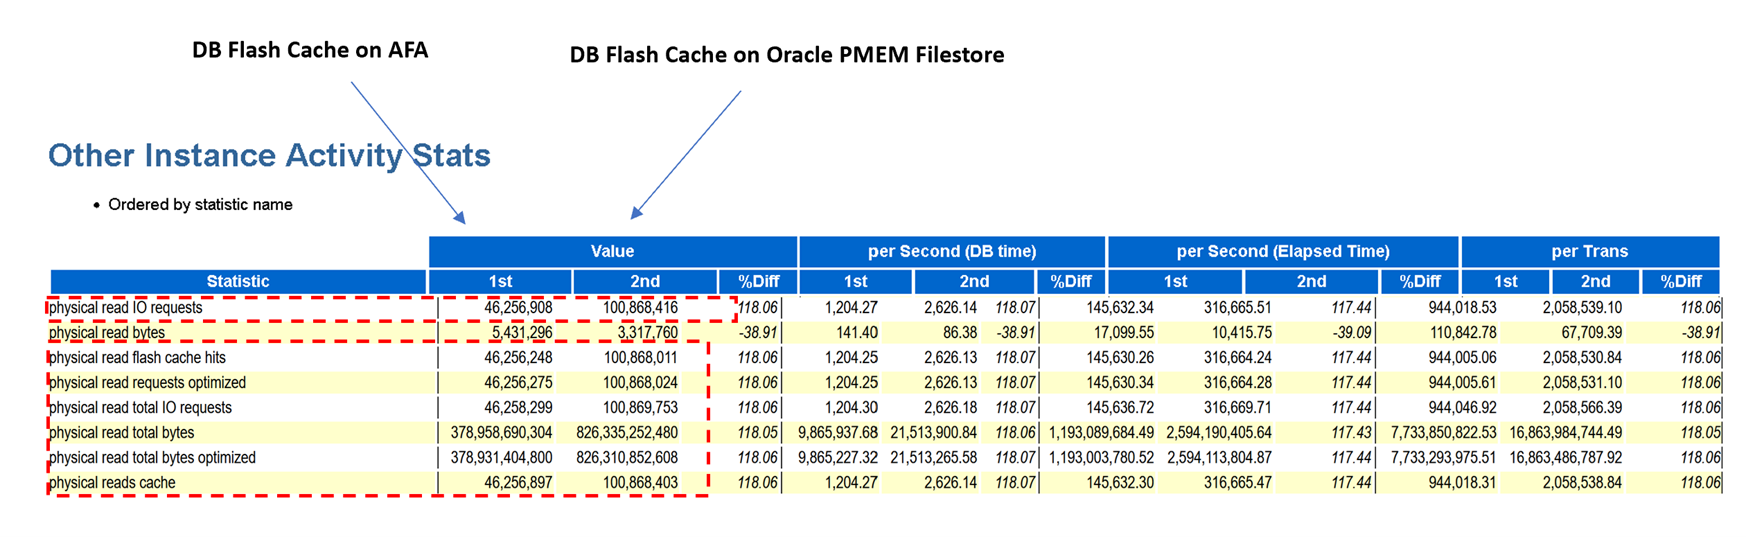Click physical read flash cache hits statistic

[x=137, y=358]
